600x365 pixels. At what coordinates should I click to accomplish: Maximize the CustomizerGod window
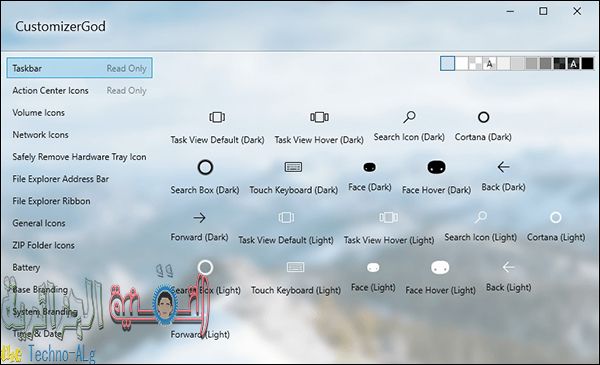tap(543, 11)
